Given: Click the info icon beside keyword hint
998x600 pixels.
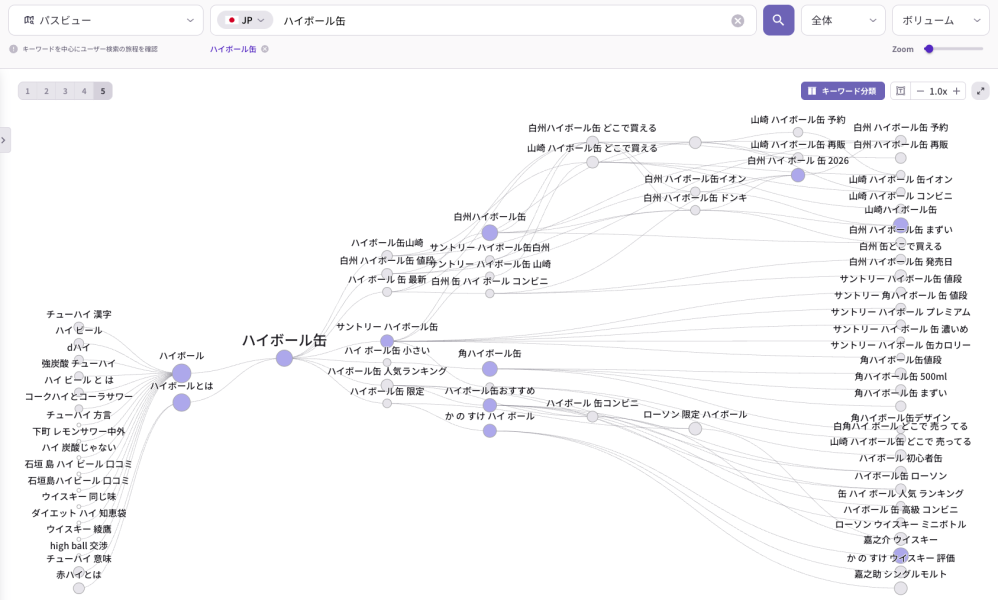Looking at the screenshot, I should [13, 49].
